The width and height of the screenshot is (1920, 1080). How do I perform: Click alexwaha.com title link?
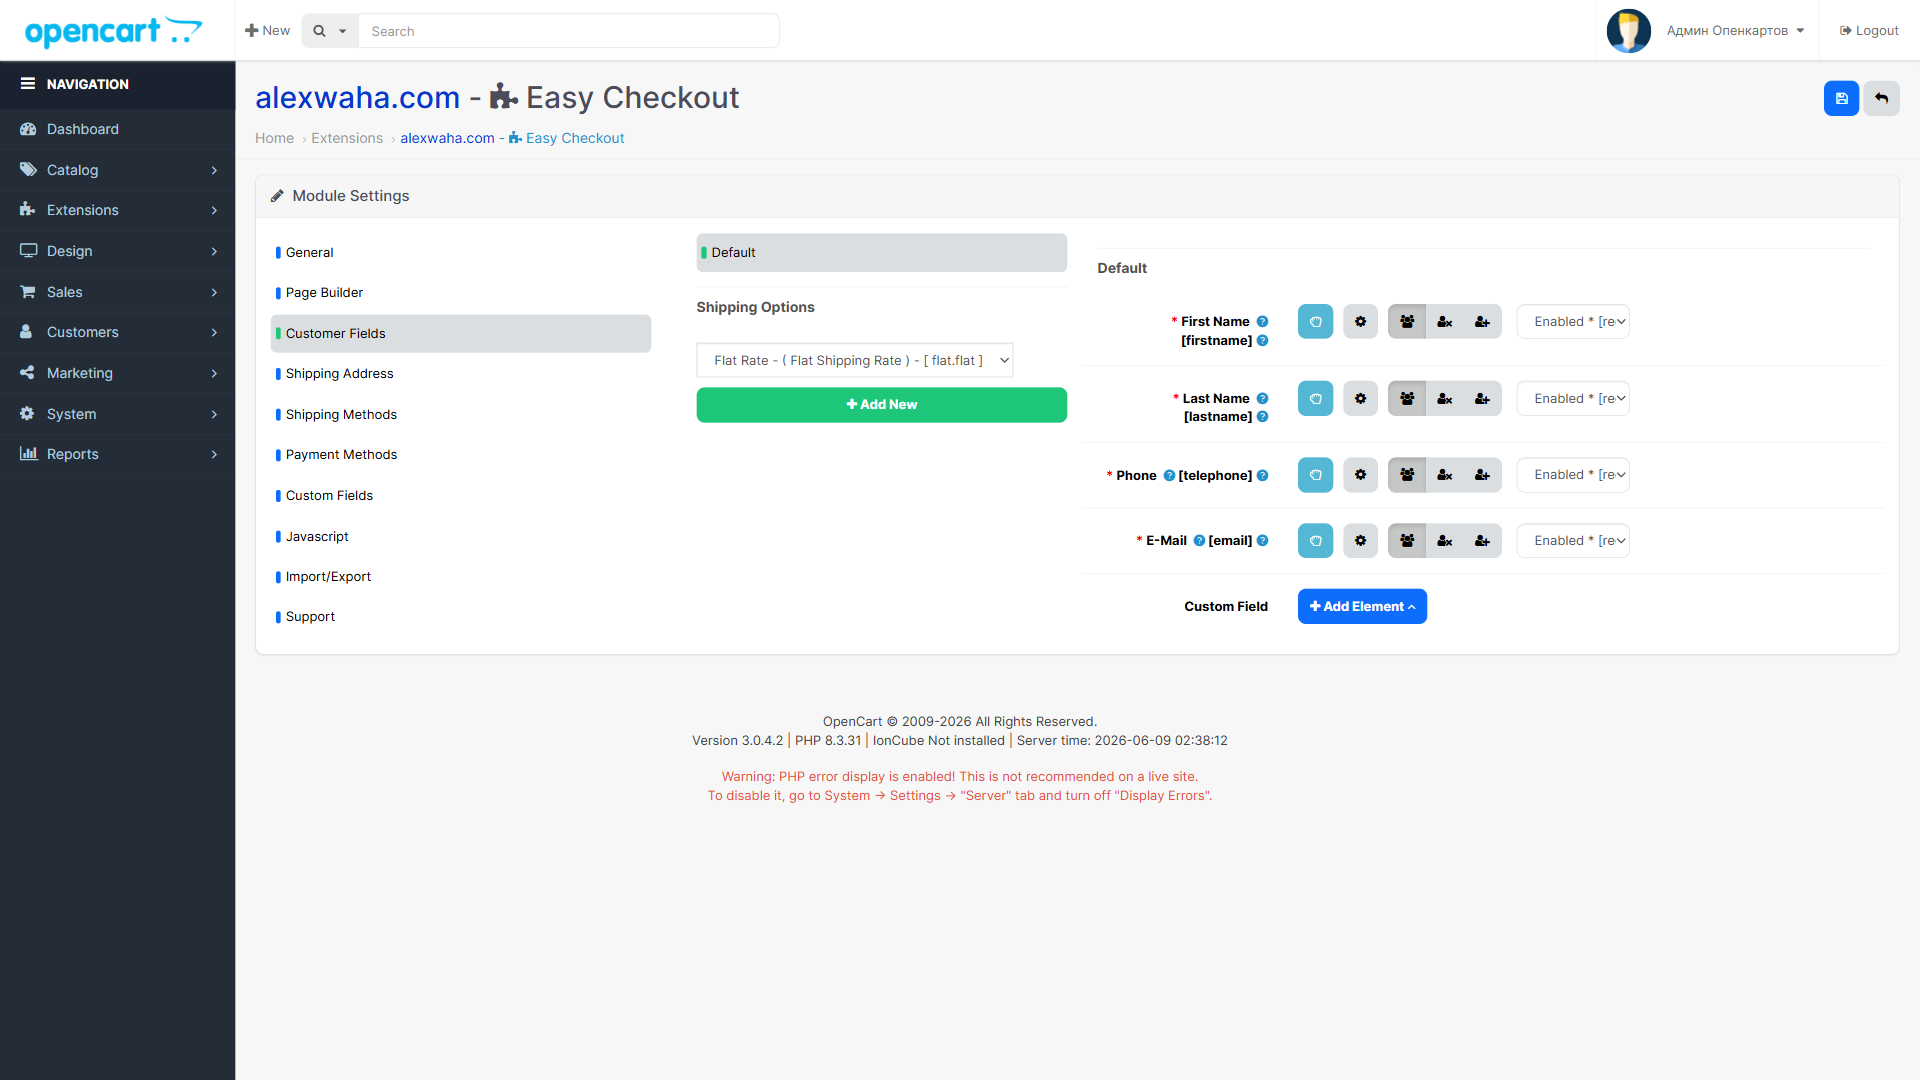357,98
